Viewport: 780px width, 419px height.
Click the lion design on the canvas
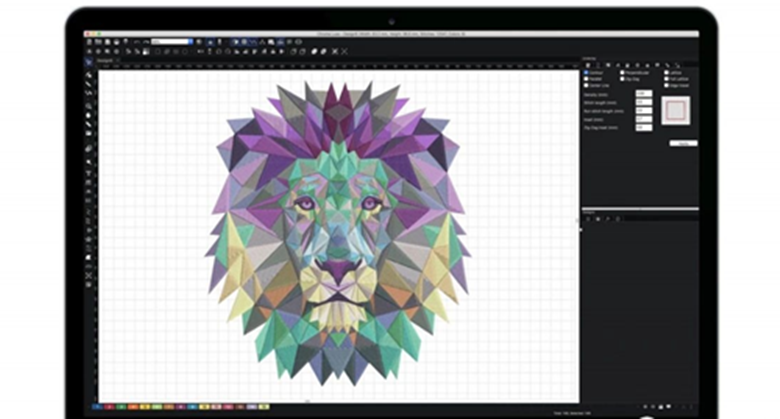[x=339, y=229]
